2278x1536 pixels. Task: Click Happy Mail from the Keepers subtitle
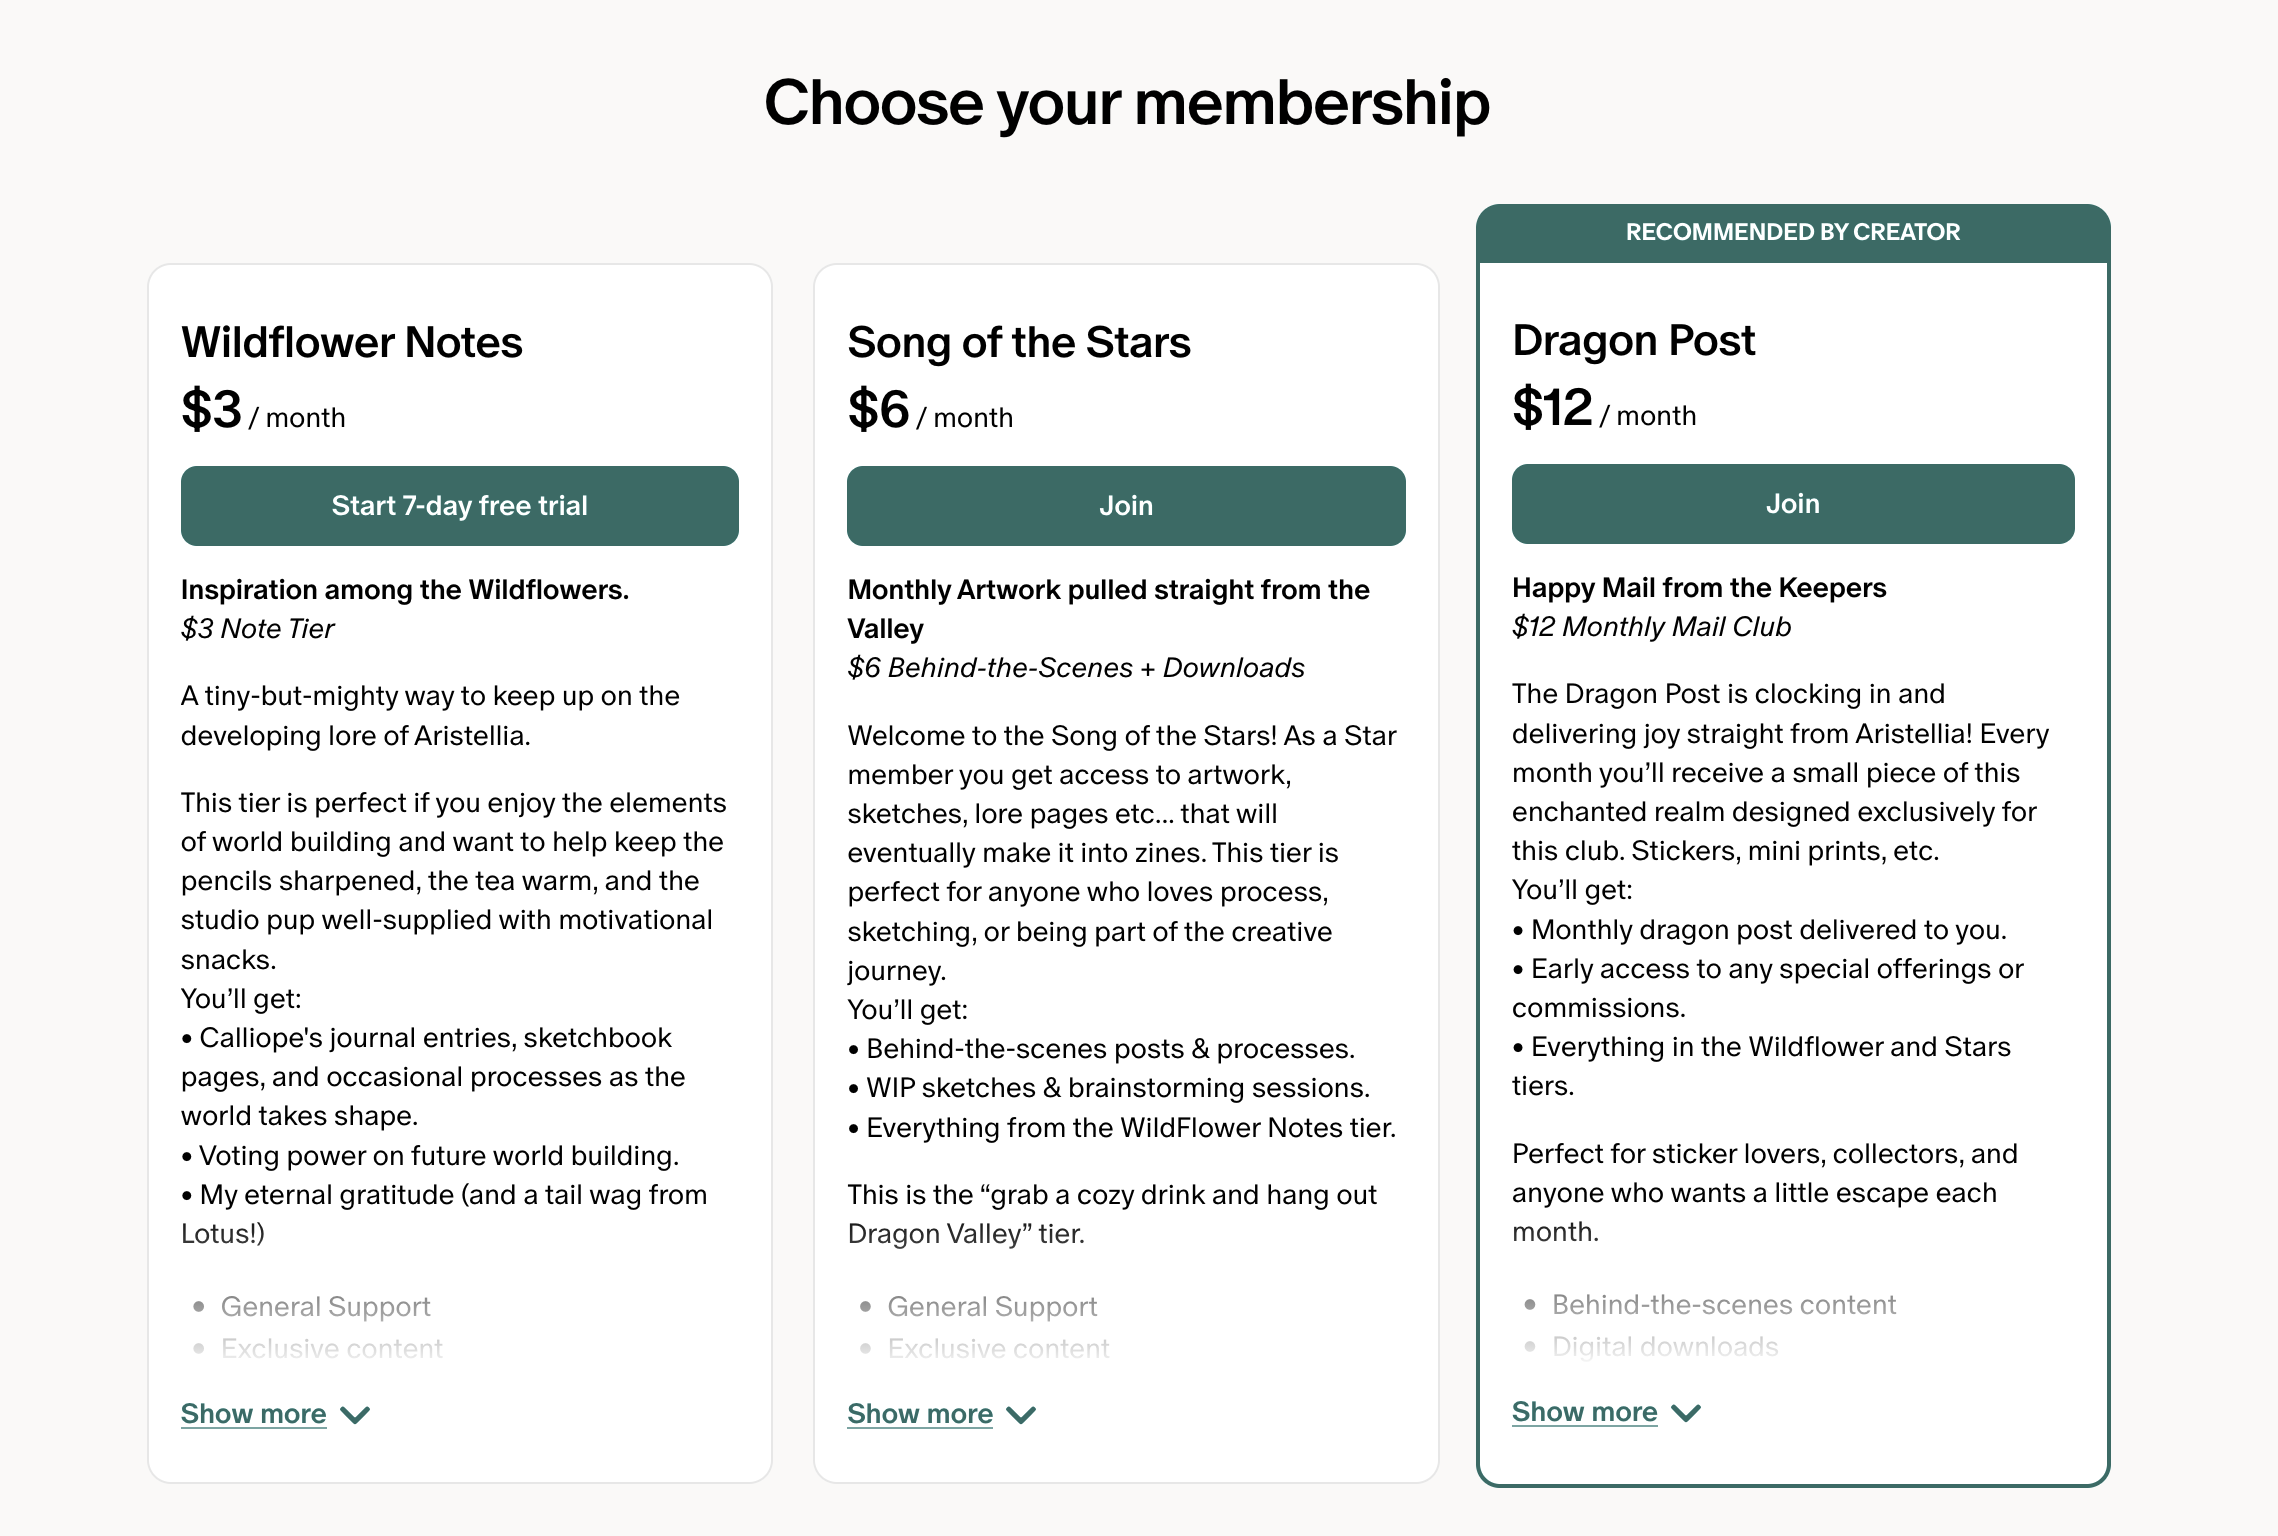click(1699, 588)
